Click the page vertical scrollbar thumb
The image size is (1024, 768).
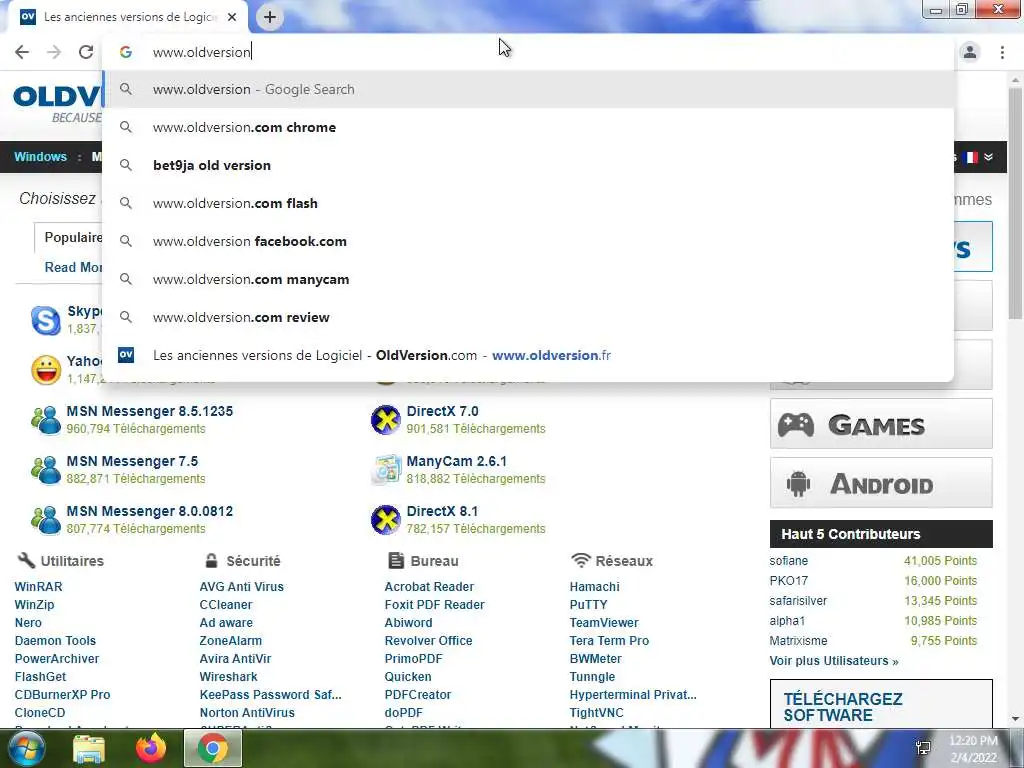(x=1015, y=202)
